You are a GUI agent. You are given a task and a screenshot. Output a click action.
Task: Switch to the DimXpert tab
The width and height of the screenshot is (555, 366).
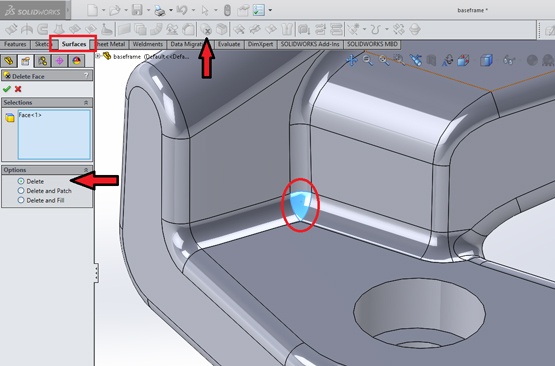coord(261,44)
